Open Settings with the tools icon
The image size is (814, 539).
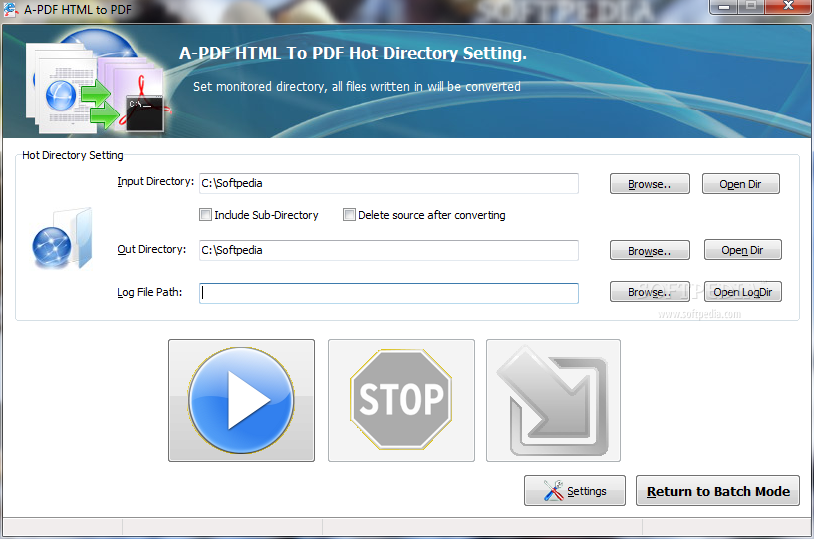click(x=575, y=491)
